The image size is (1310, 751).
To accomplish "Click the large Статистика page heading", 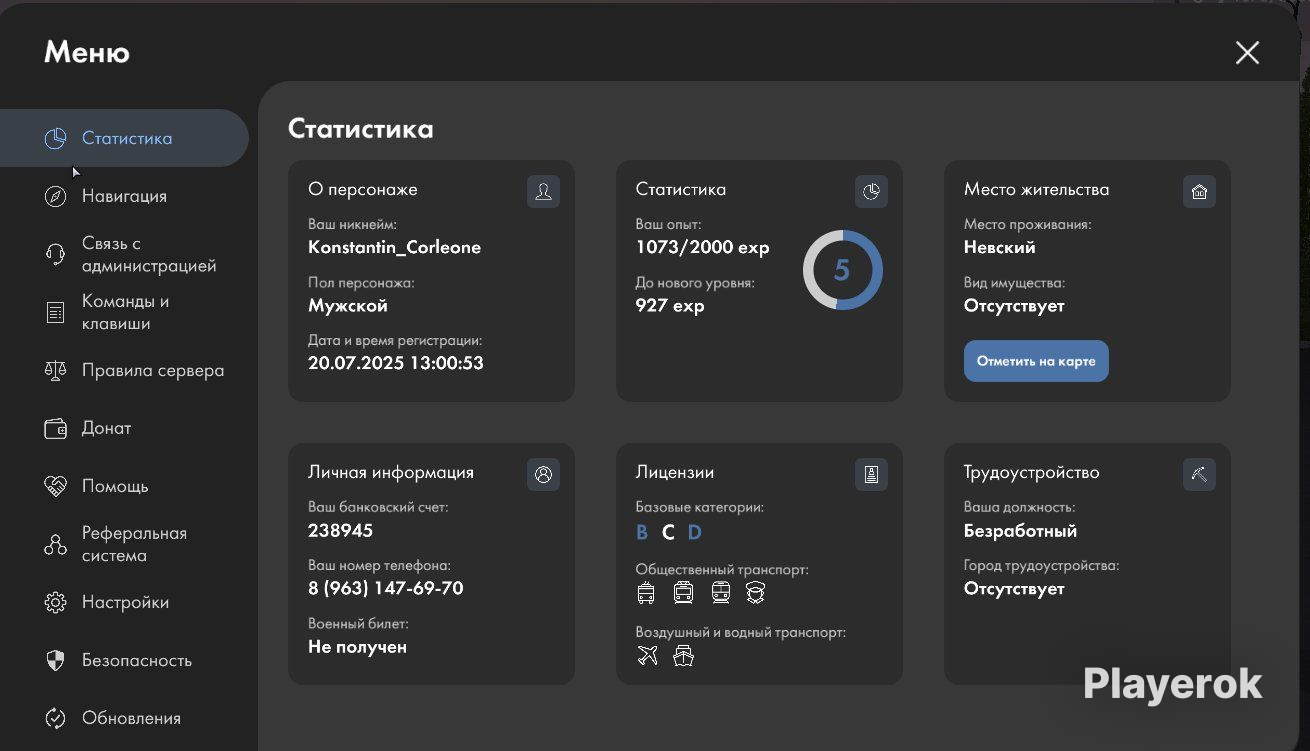I will [361, 128].
